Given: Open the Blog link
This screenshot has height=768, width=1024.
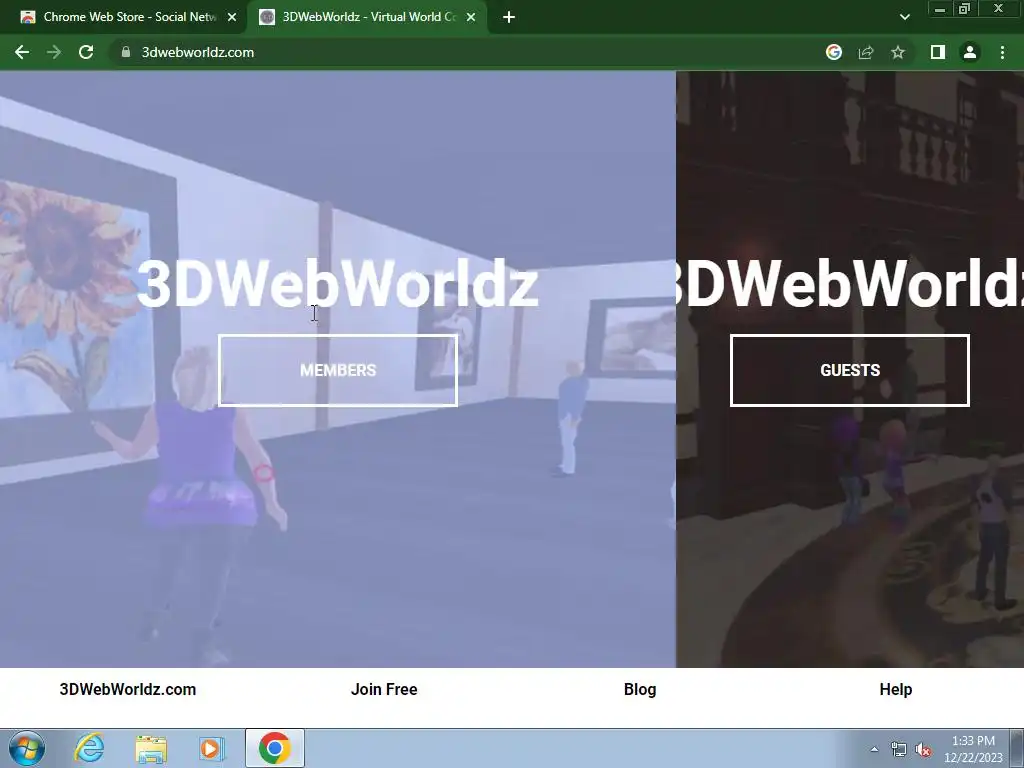Looking at the screenshot, I should coord(640,690).
